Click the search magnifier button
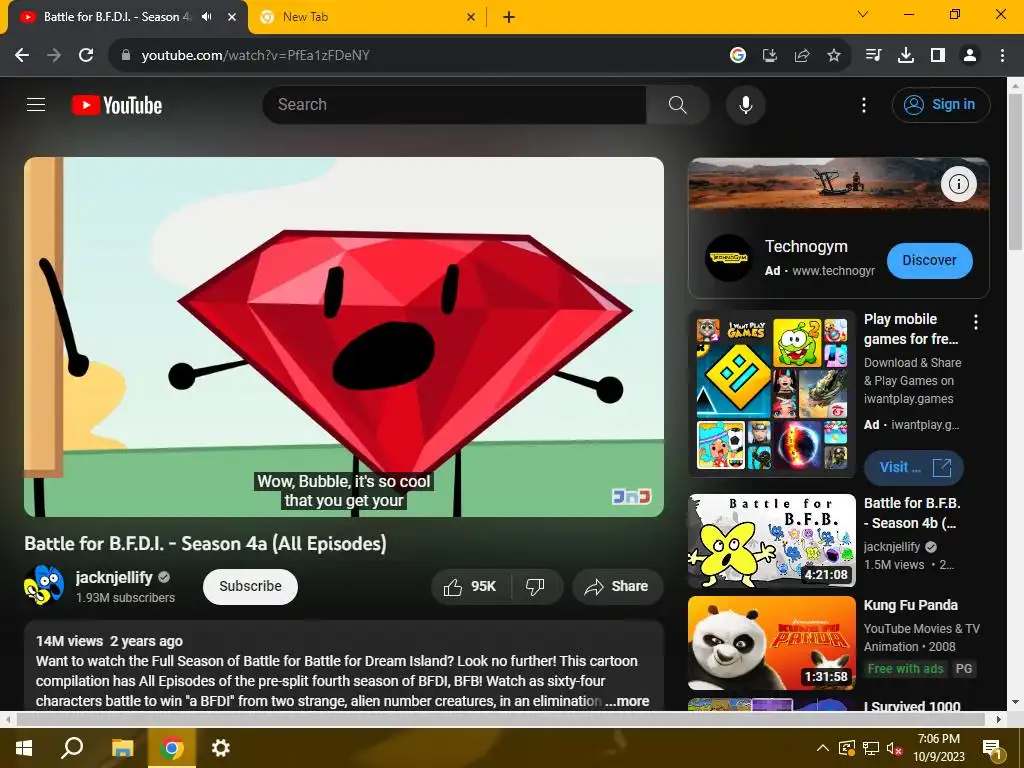 677,104
